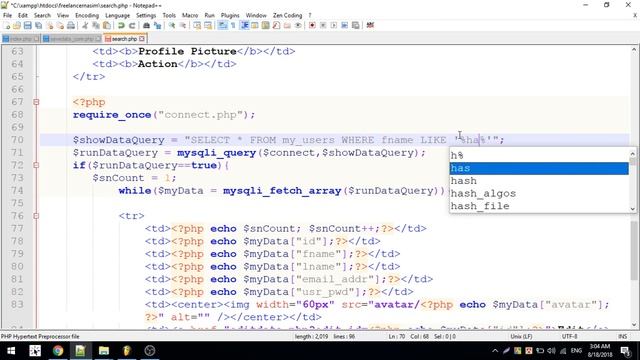Open File Explorer from the taskbar

(x=104, y=351)
